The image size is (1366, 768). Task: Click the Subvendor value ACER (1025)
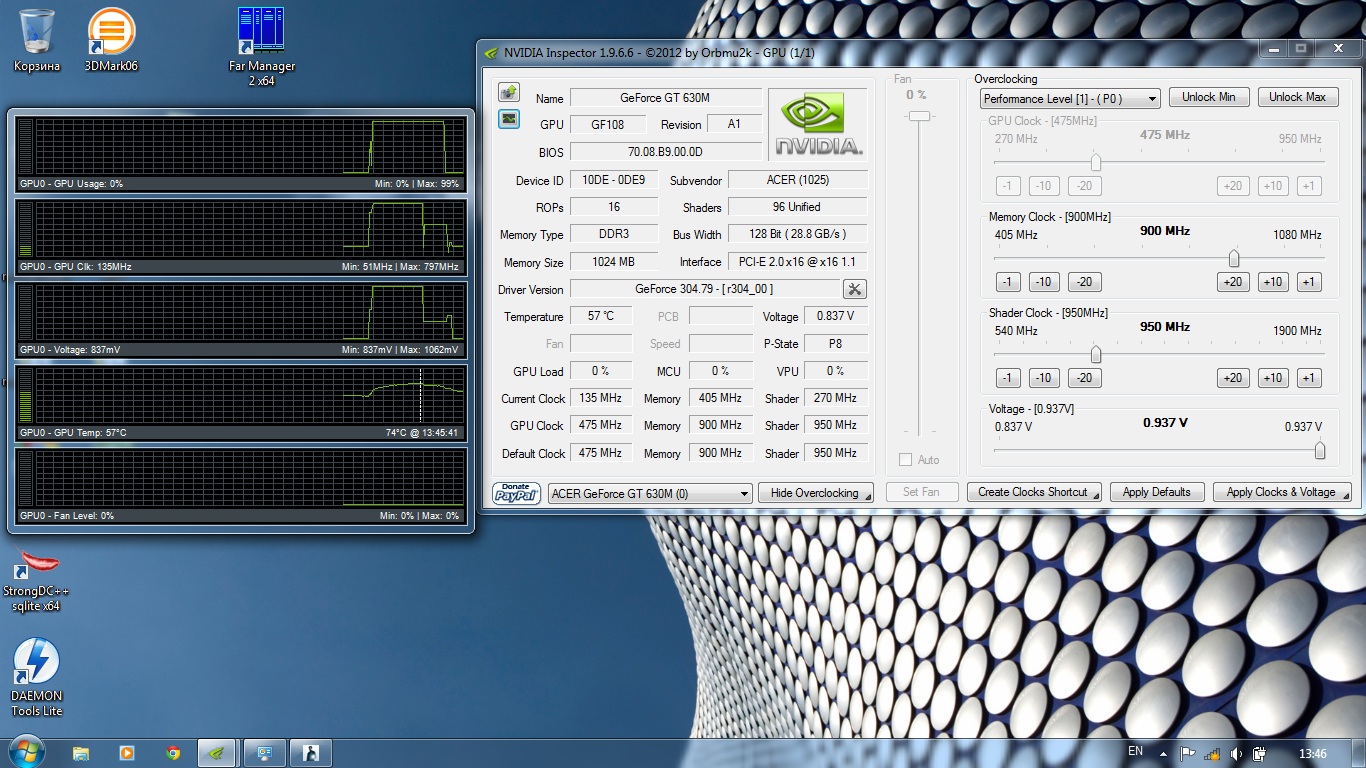click(798, 180)
